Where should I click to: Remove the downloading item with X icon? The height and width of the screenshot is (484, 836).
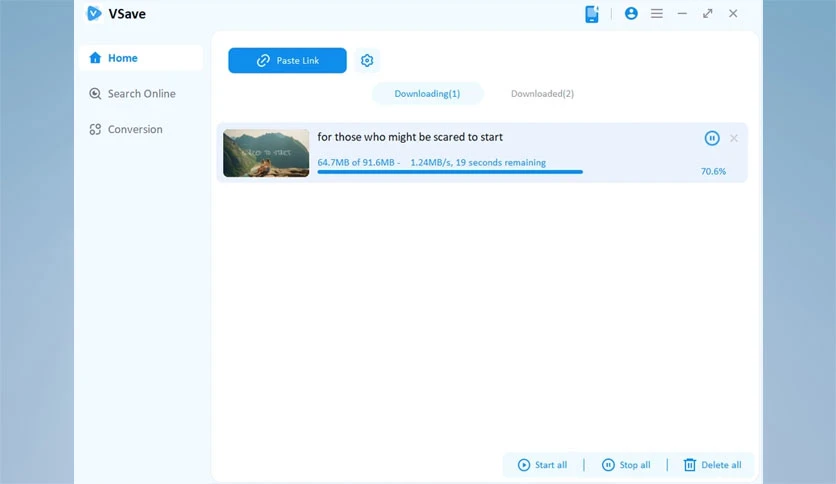[734, 138]
